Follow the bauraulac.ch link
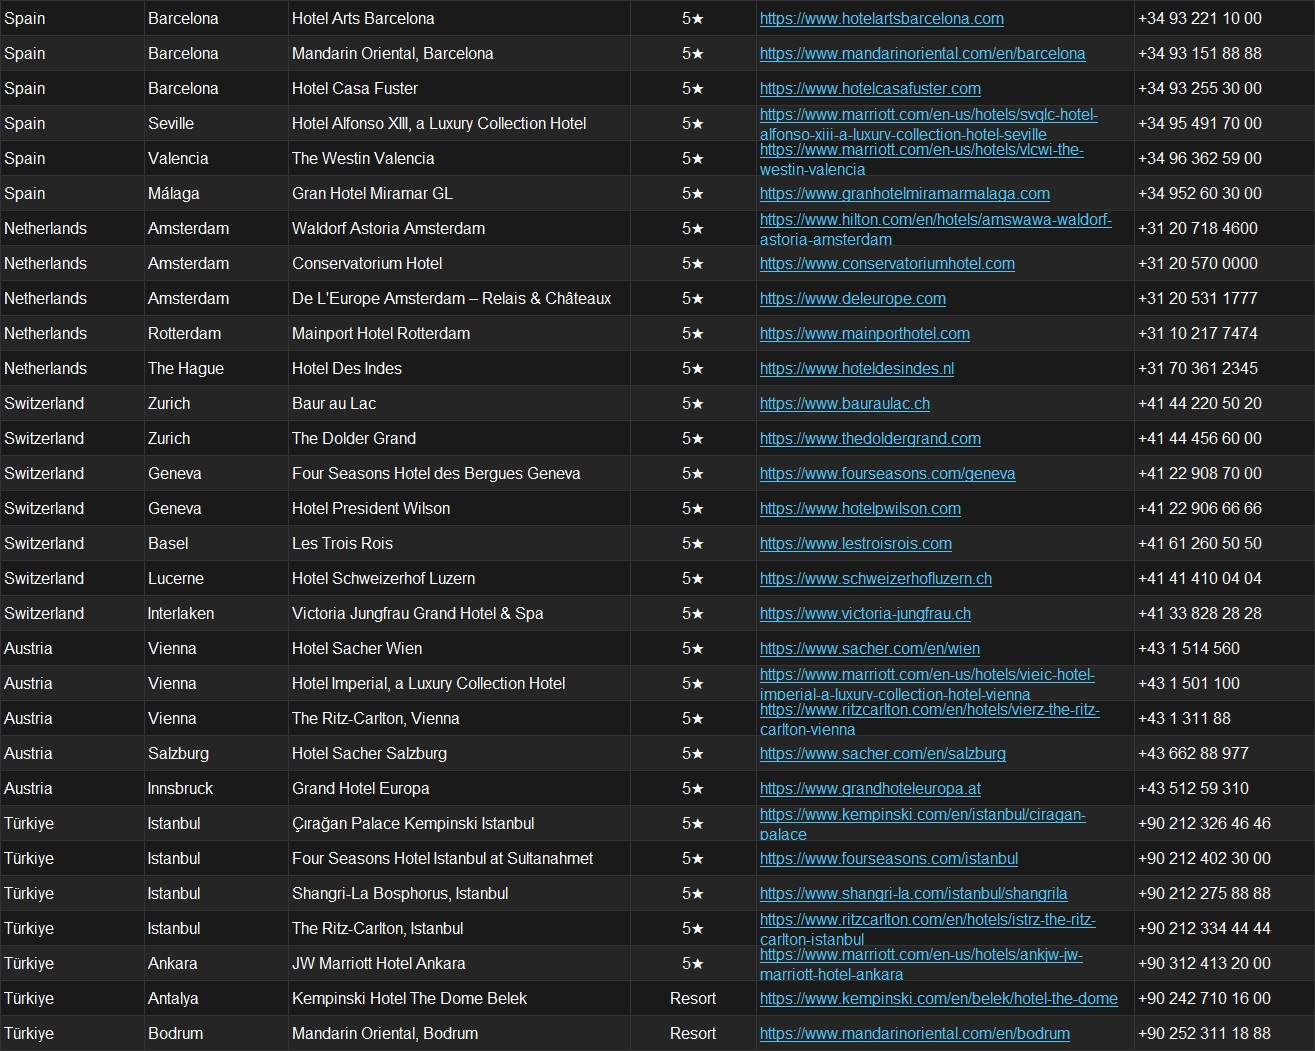This screenshot has height=1051, width=1315. tap(844, 403)
